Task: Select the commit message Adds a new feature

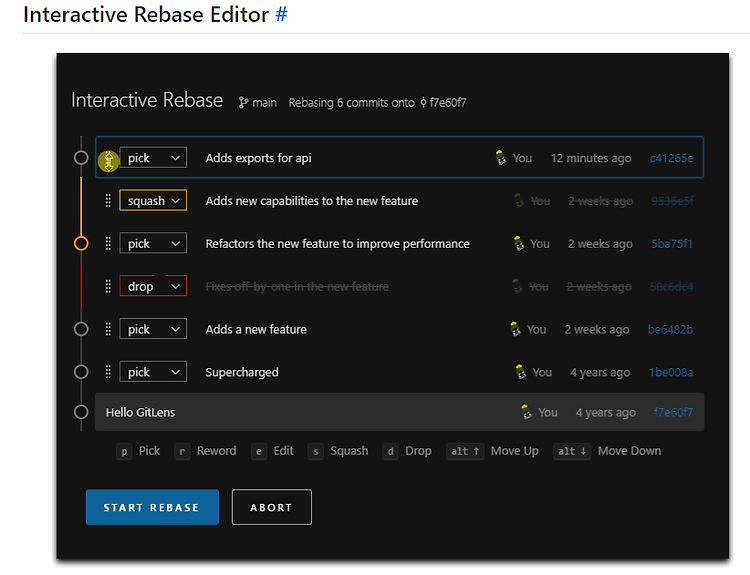Action: click(256, 329)
